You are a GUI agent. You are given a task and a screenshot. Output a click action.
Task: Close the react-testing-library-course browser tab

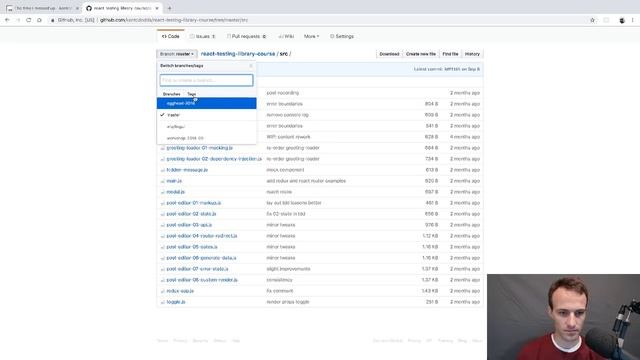[x=157, y=8]
